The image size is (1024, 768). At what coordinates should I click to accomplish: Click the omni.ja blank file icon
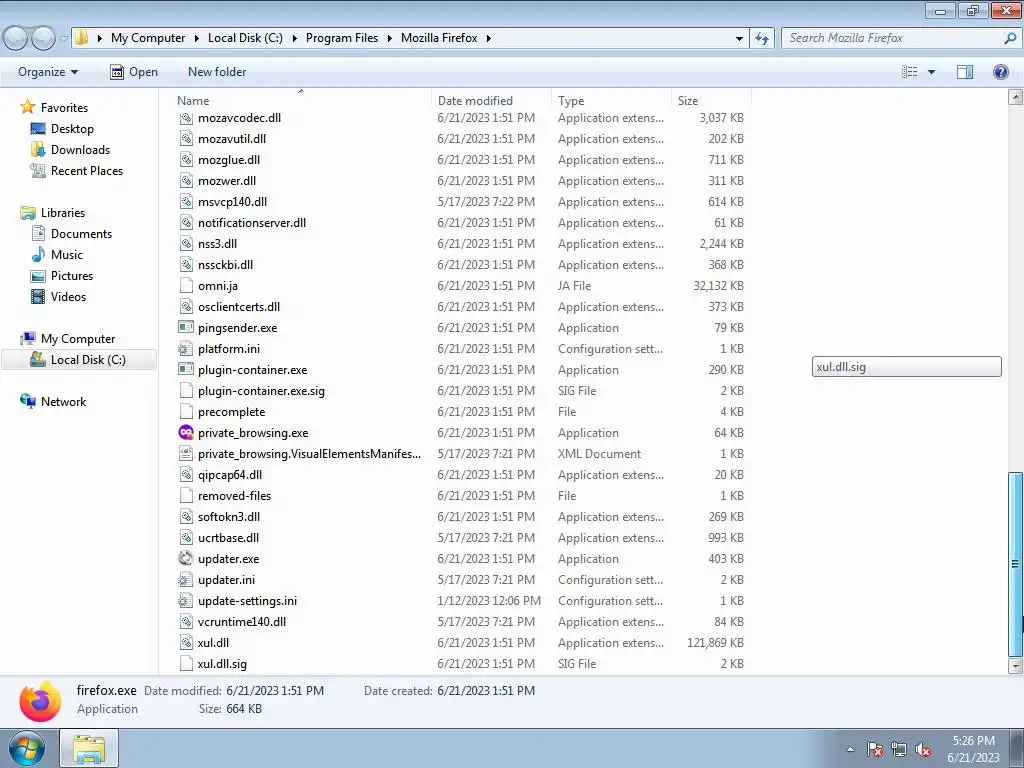pyautogui.click(x=186, y=285)
